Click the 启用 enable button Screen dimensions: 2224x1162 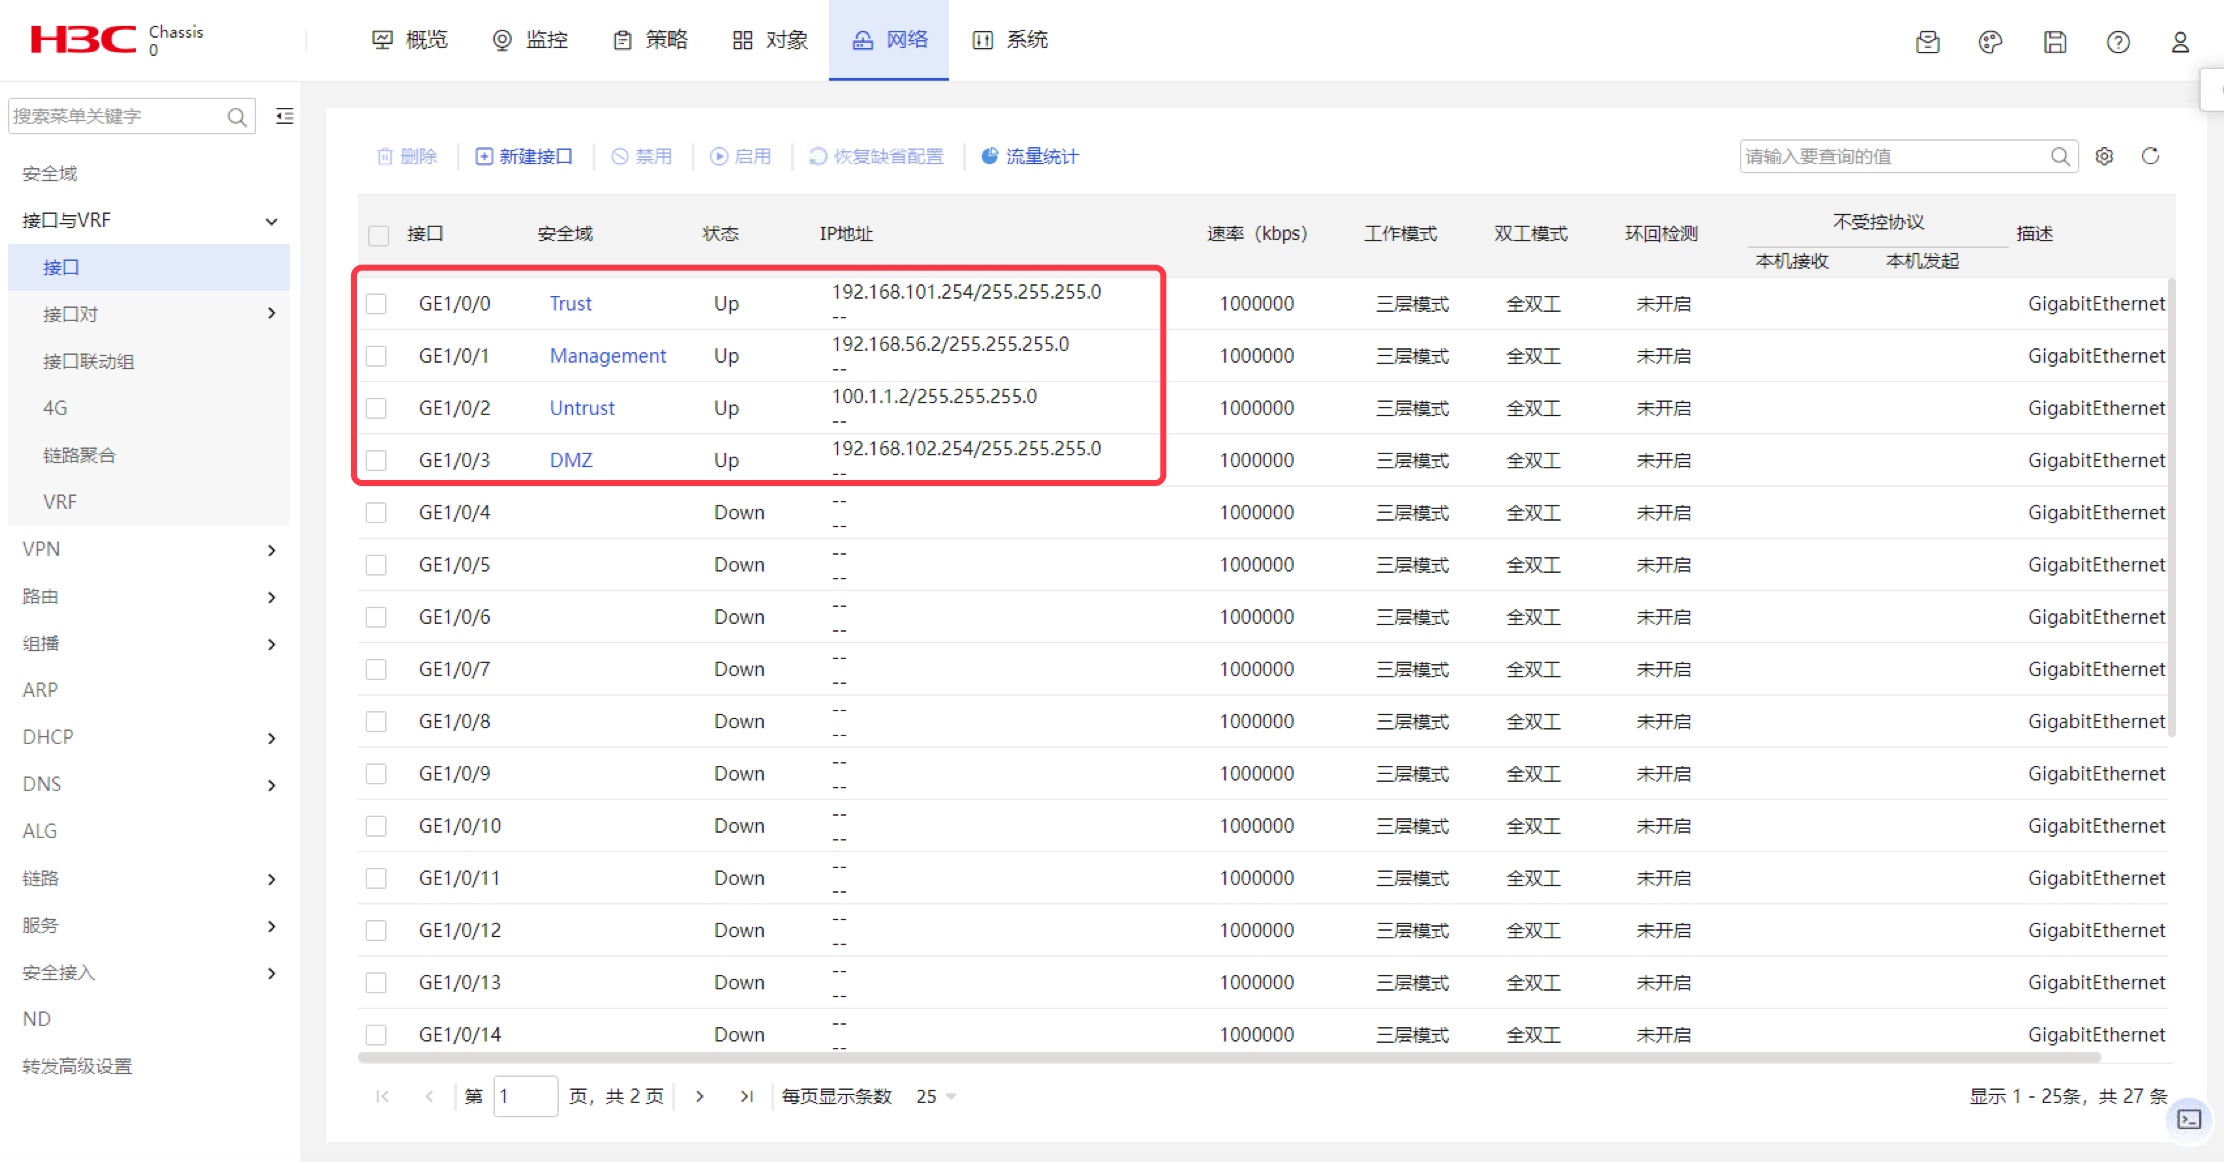click(x=741, y=156)
